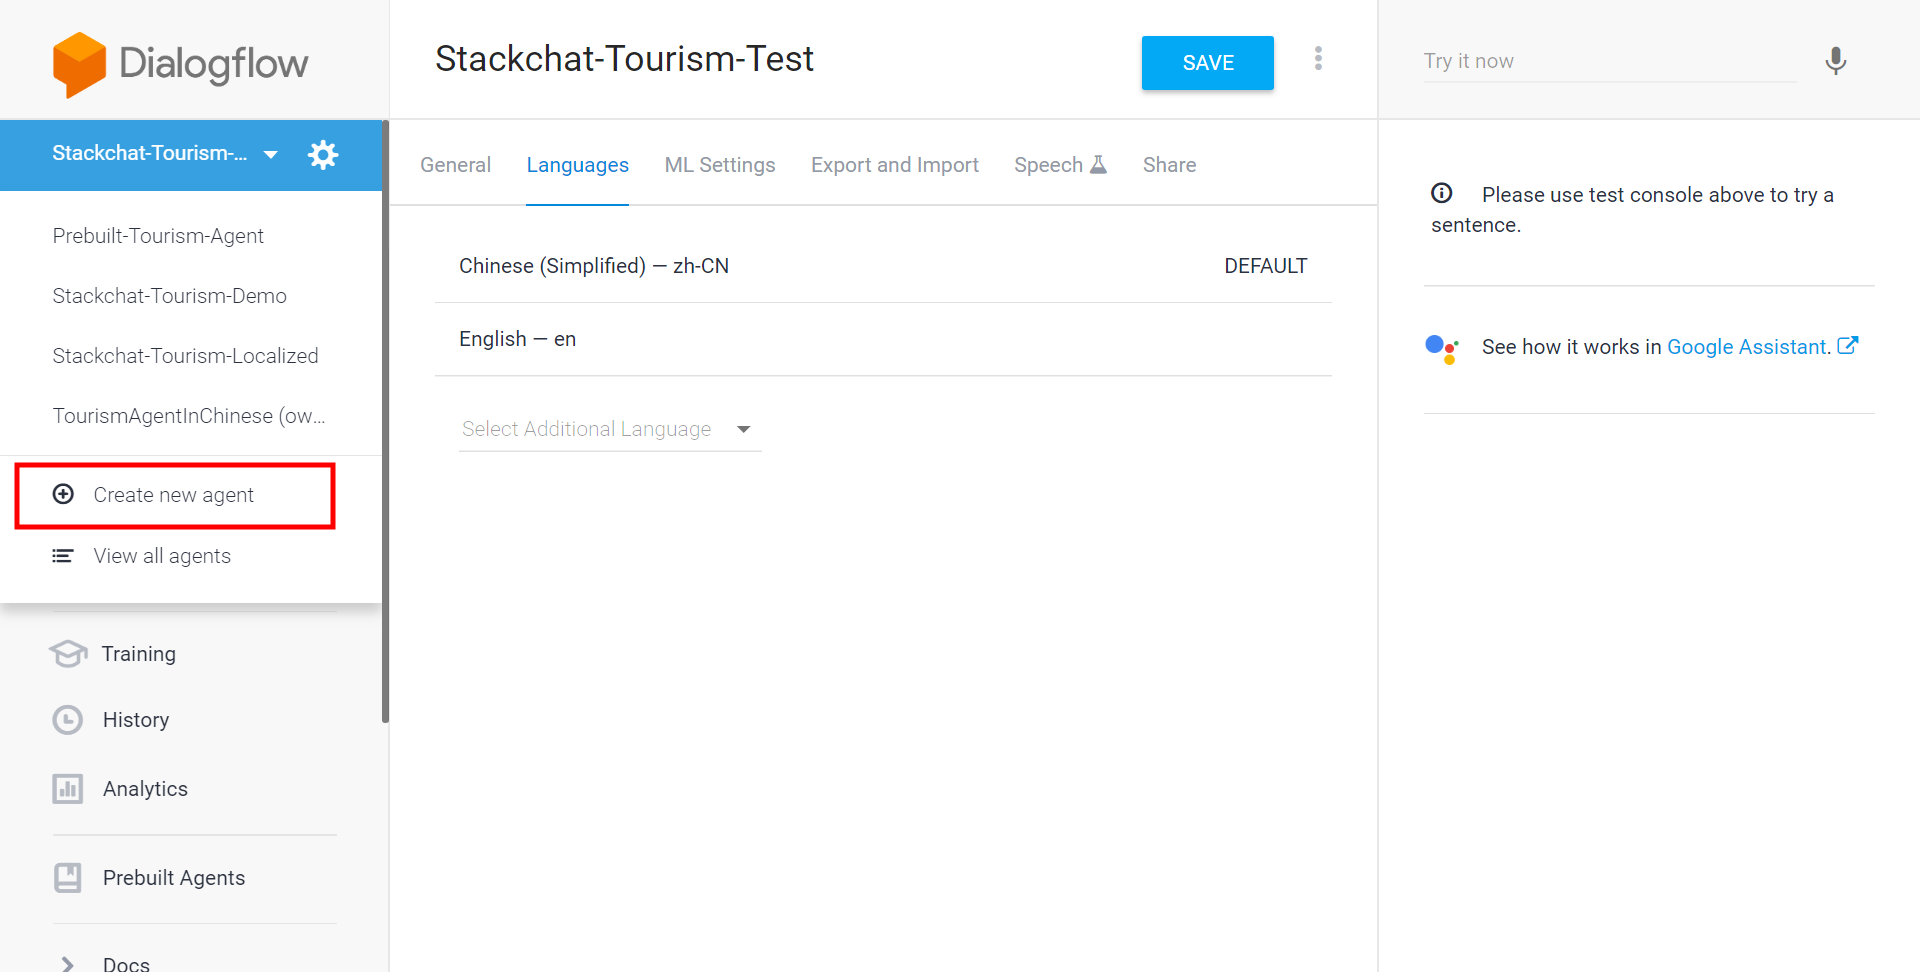Click the Dialogflow logo icon
The width and height of the screenshot is (1920, 972).
[x=79, y=64]
